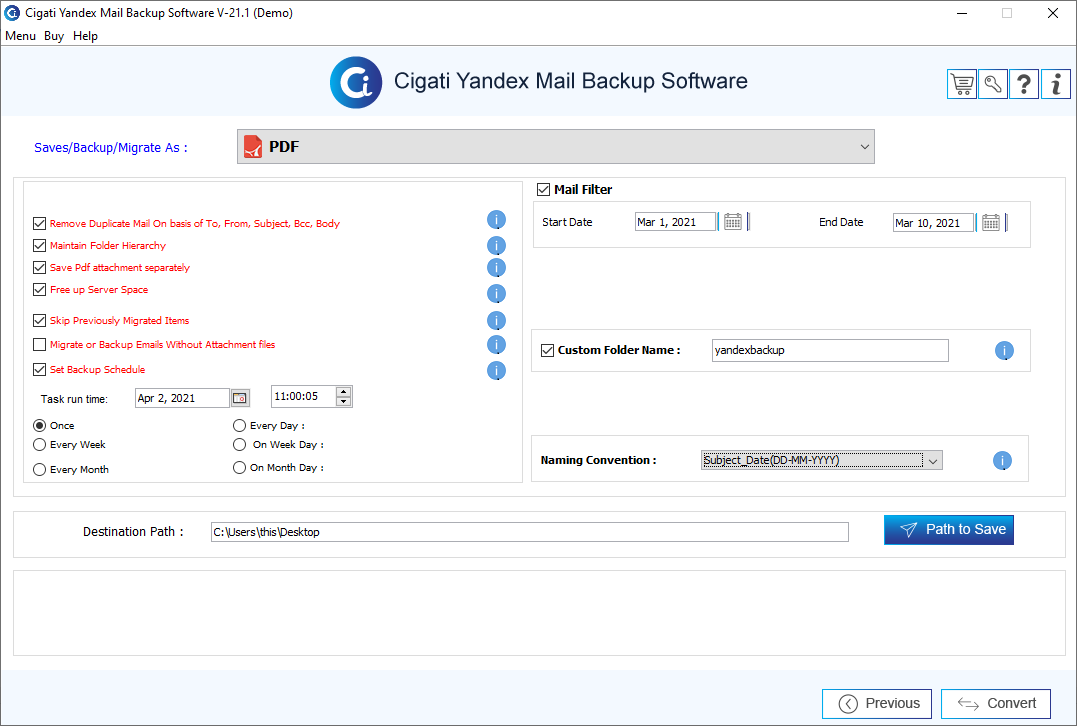Select Every Day schedule option
The width and height of the screenshot is (1077, 726).
tap(239, 425)
